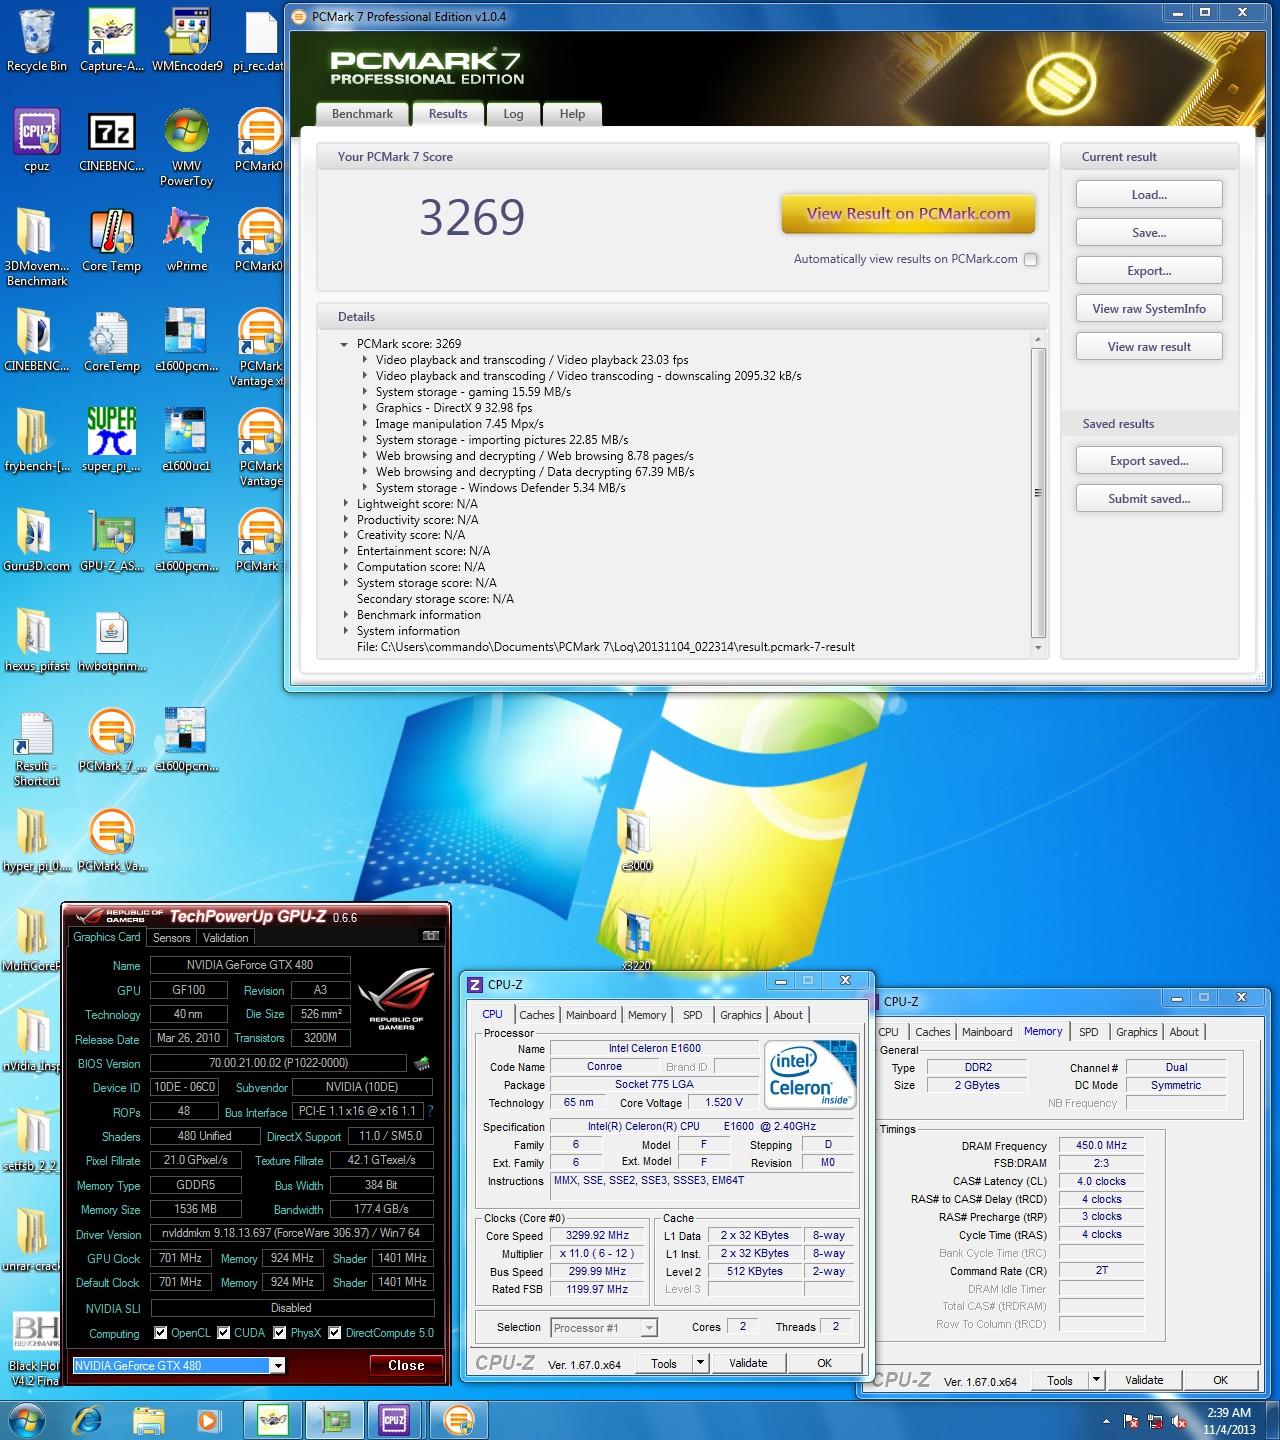Switch to PCMark taskbar icon
Viewport: 1280px width, 1440px height.
pos(458,1420)
